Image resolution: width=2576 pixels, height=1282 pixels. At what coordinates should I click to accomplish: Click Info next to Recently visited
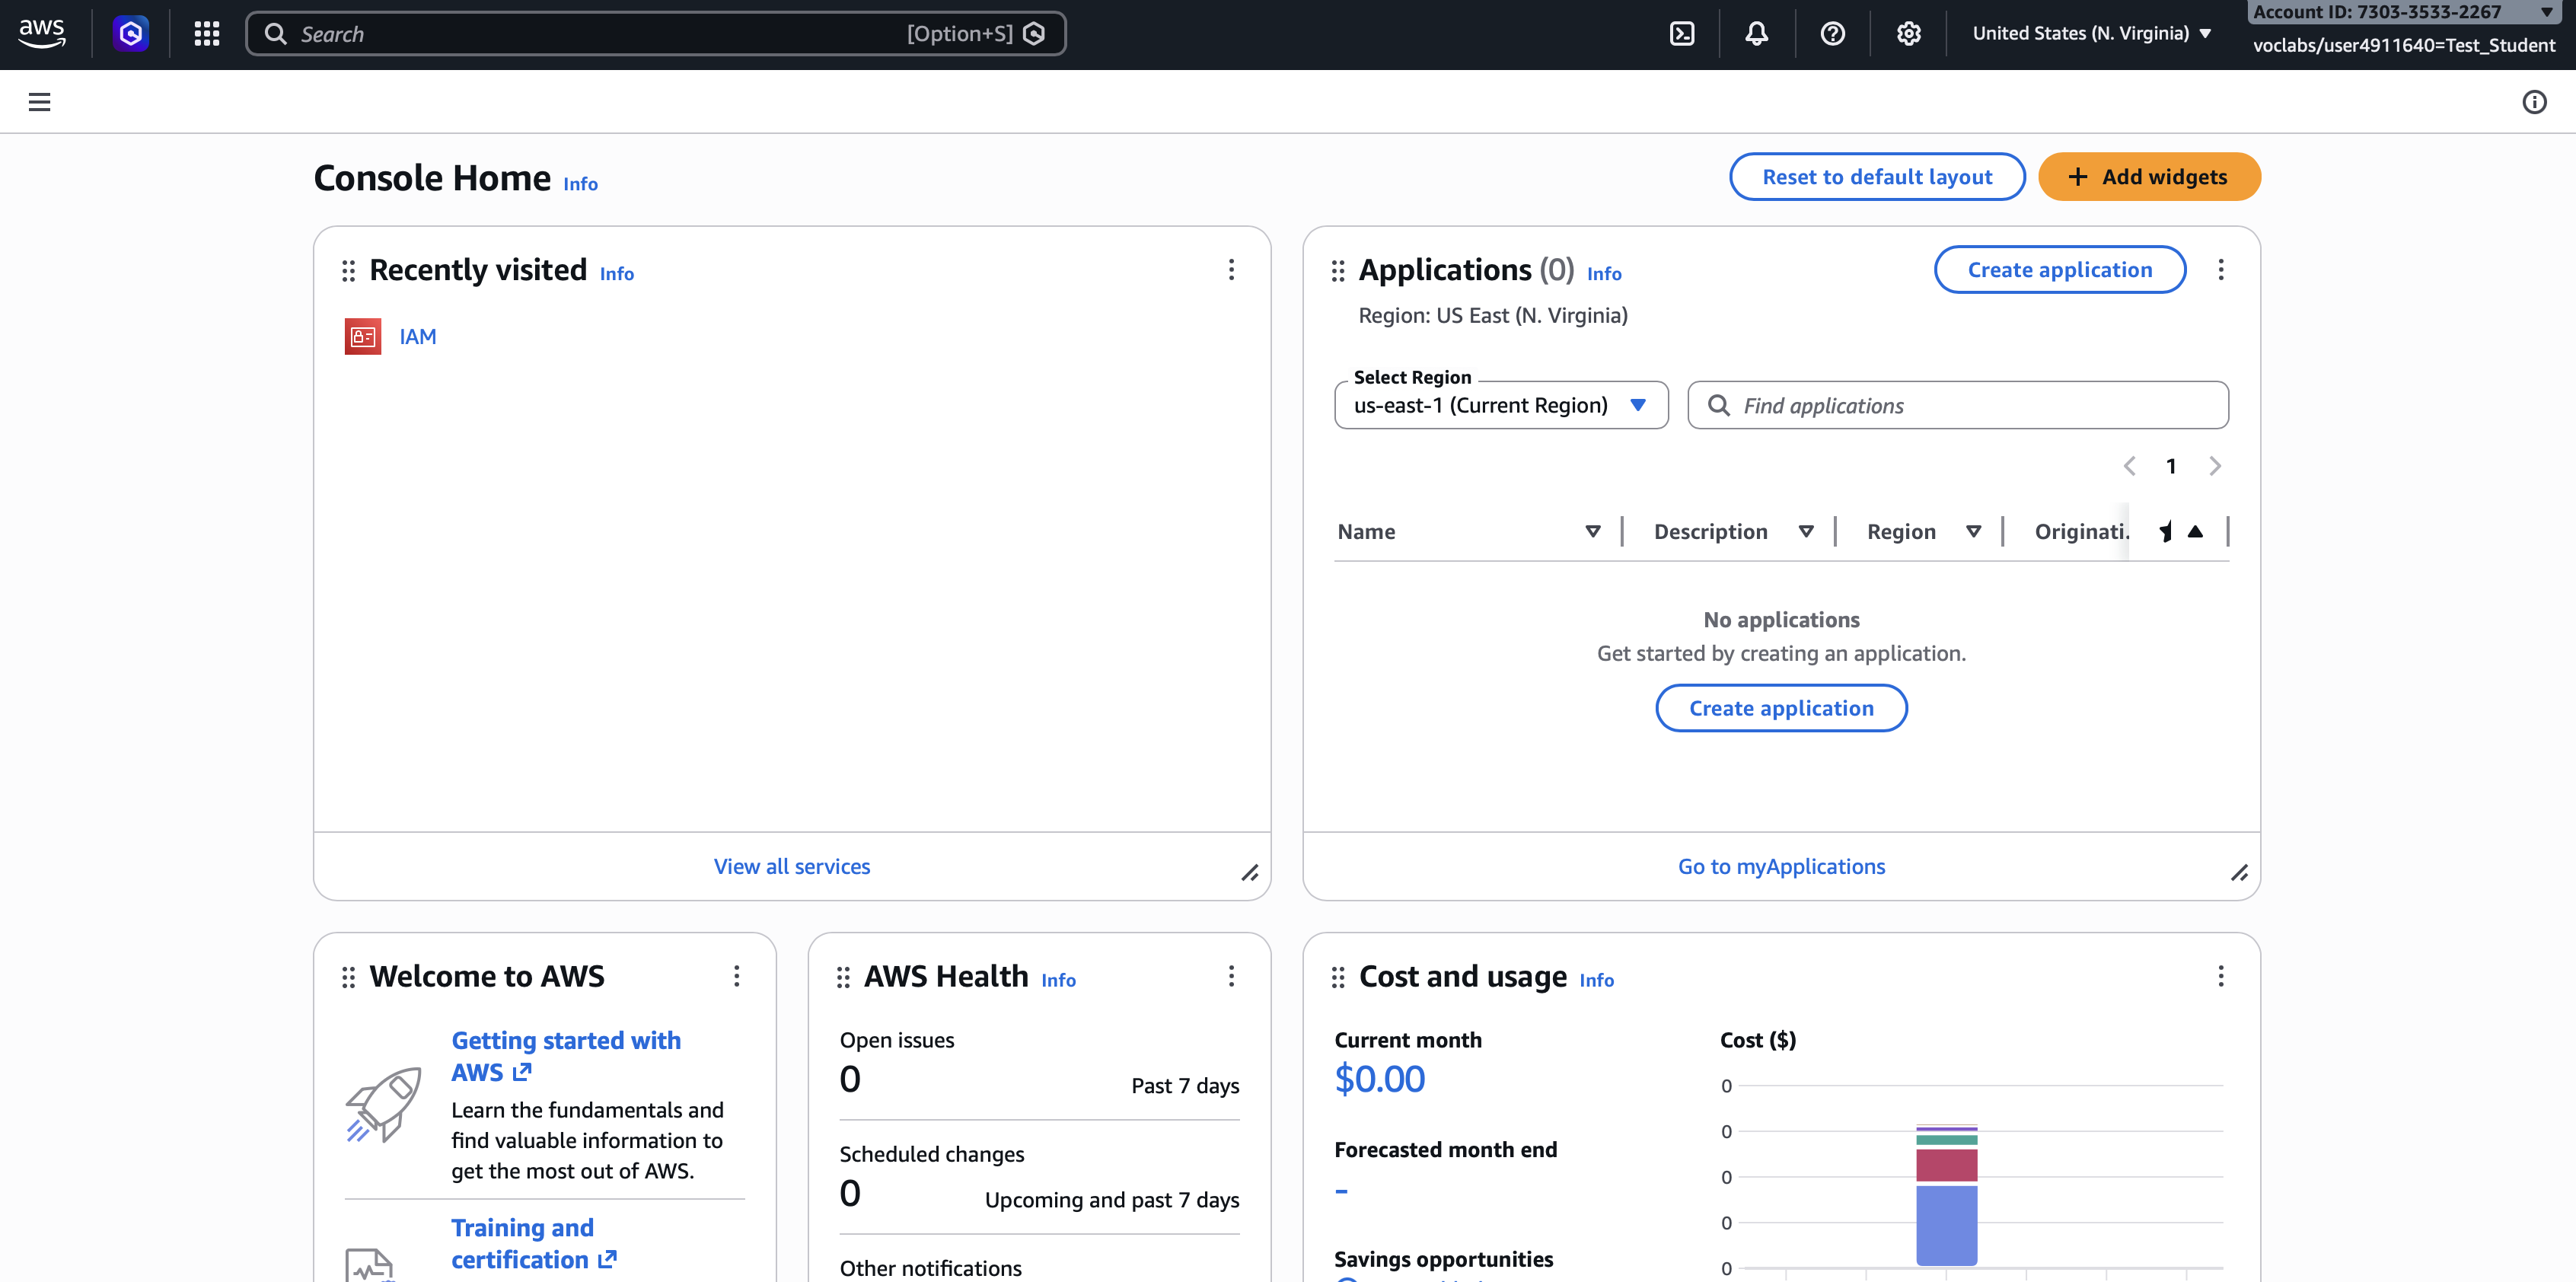(617, 274)
